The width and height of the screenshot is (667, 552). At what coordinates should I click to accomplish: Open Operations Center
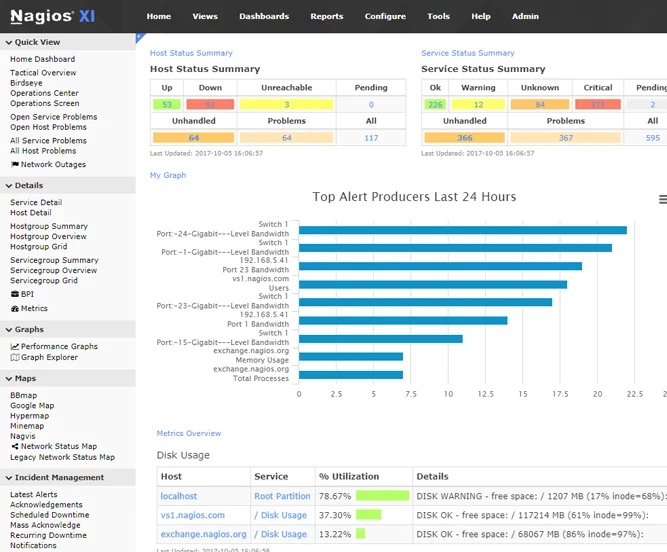click(44, 93)
